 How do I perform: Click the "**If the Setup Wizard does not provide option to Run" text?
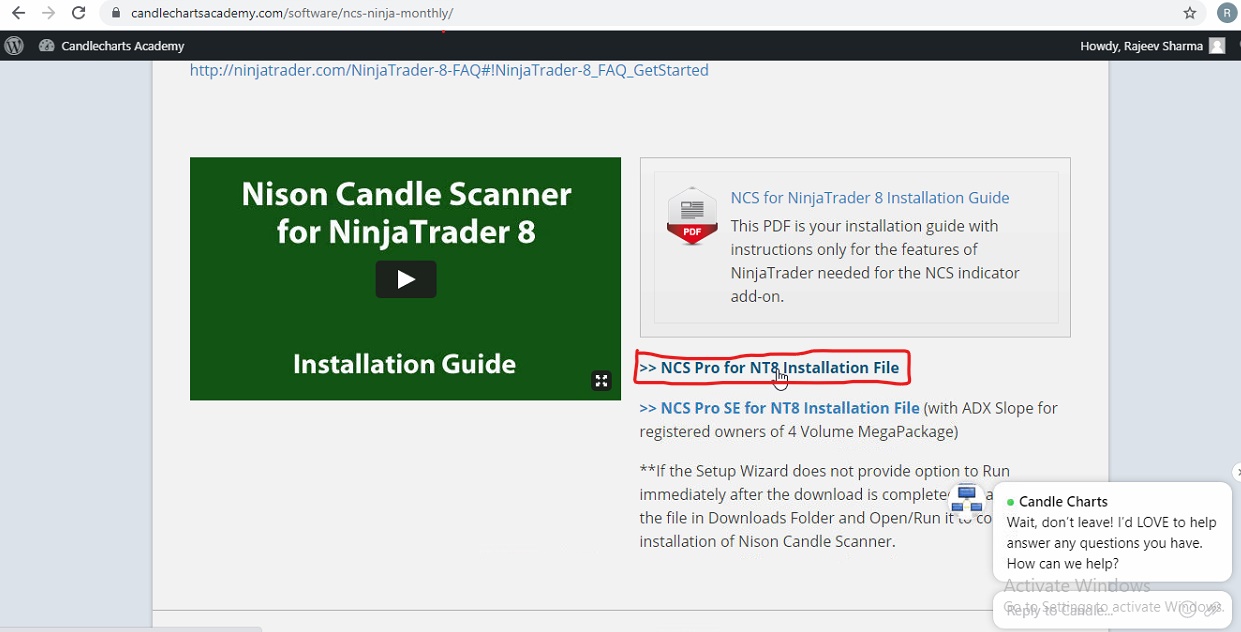click(x=825, y=471)
